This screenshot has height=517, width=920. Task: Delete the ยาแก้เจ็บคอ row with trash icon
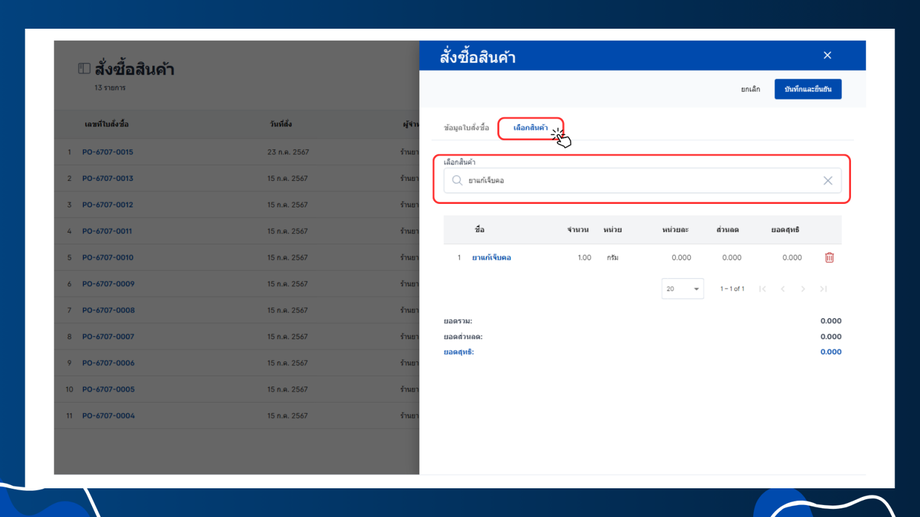tap(829, 258)
